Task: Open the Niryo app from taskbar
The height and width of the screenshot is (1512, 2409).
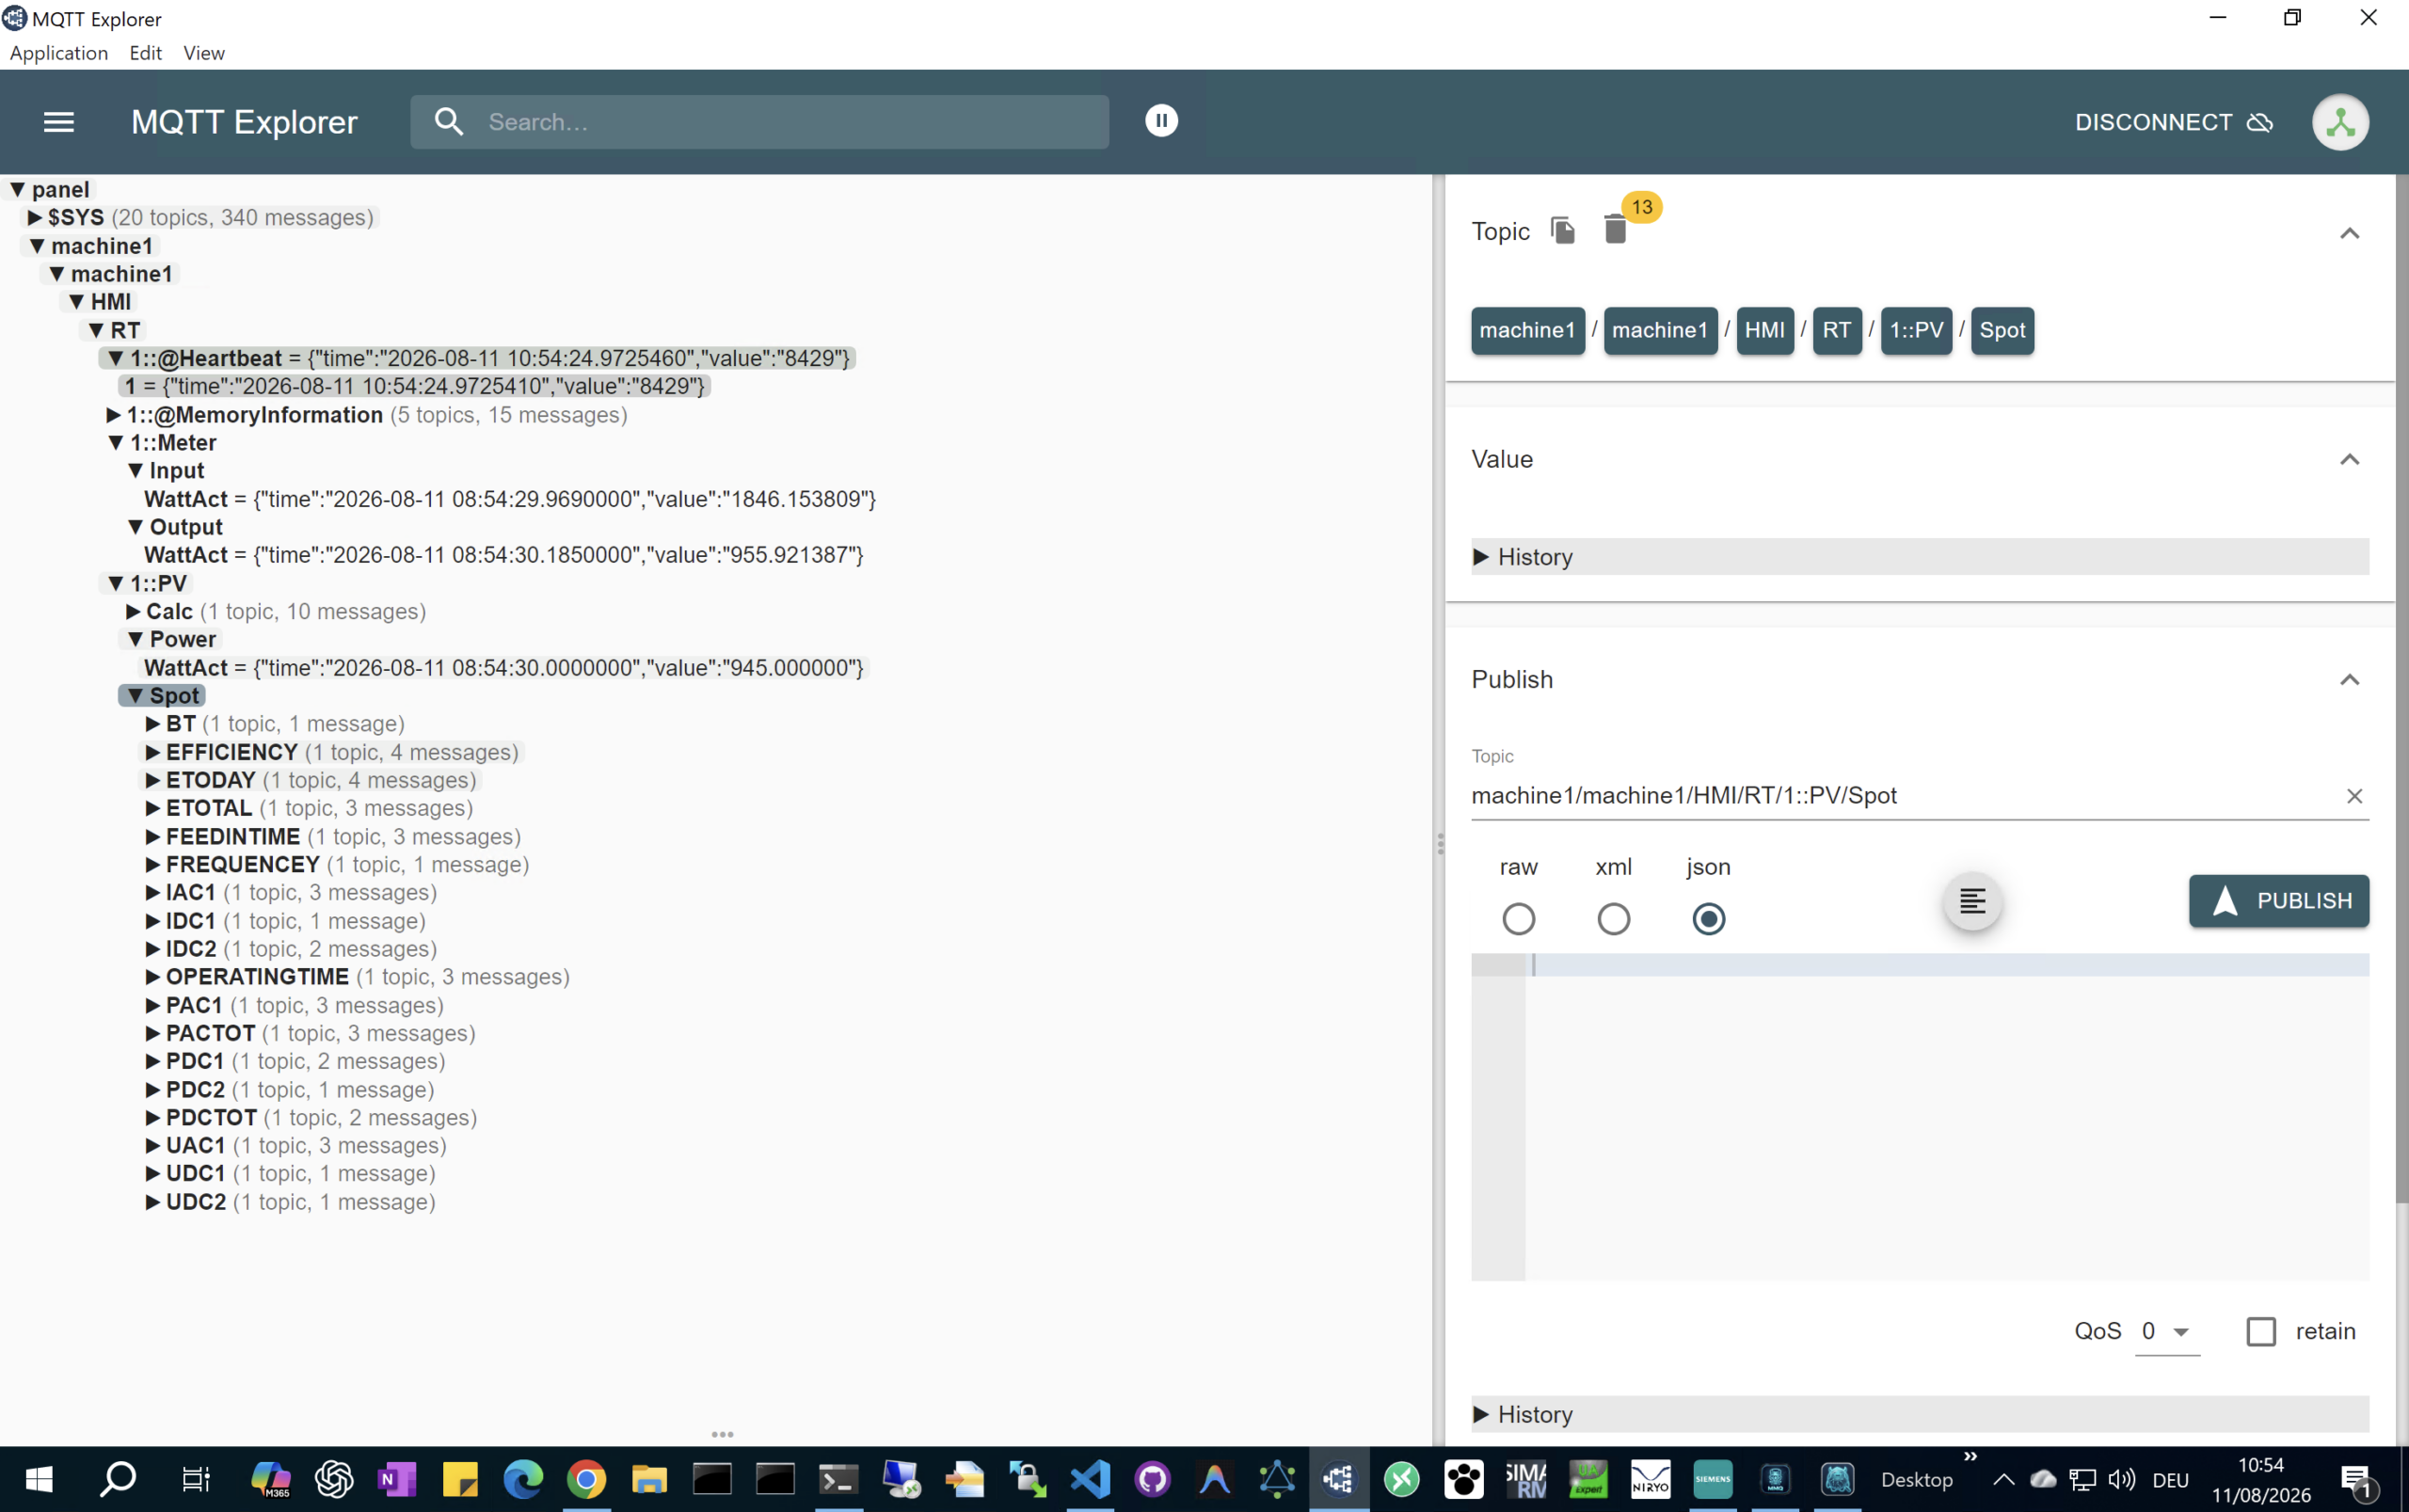Action: pos(1650,1479)
